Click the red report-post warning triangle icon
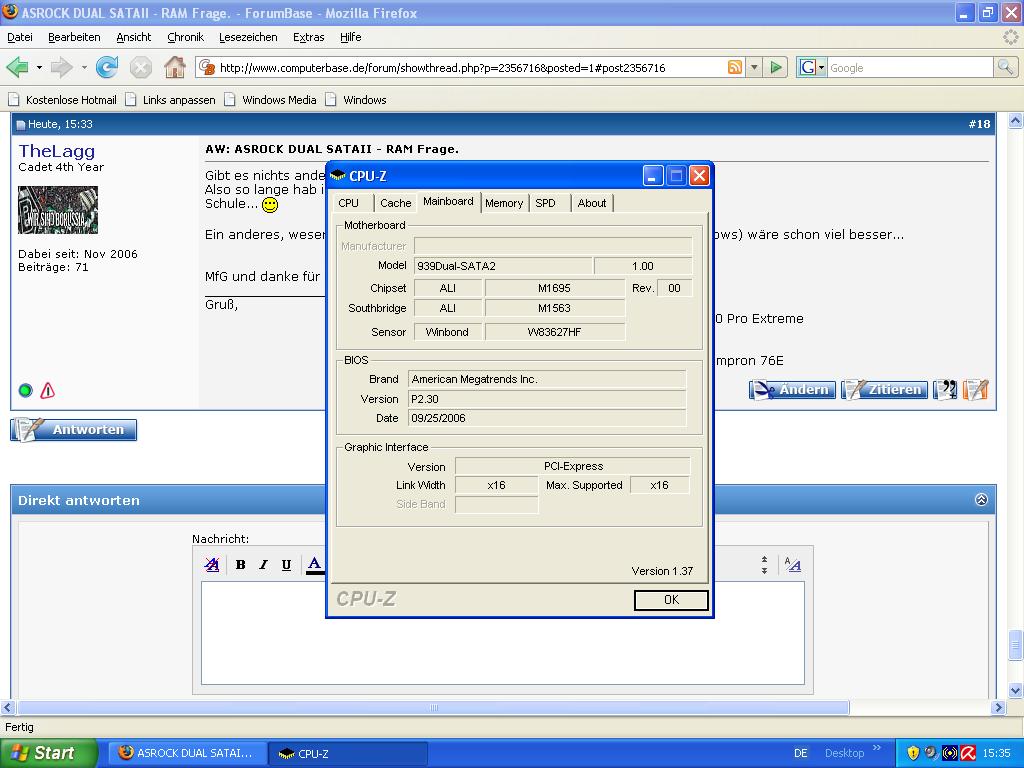 48,391
